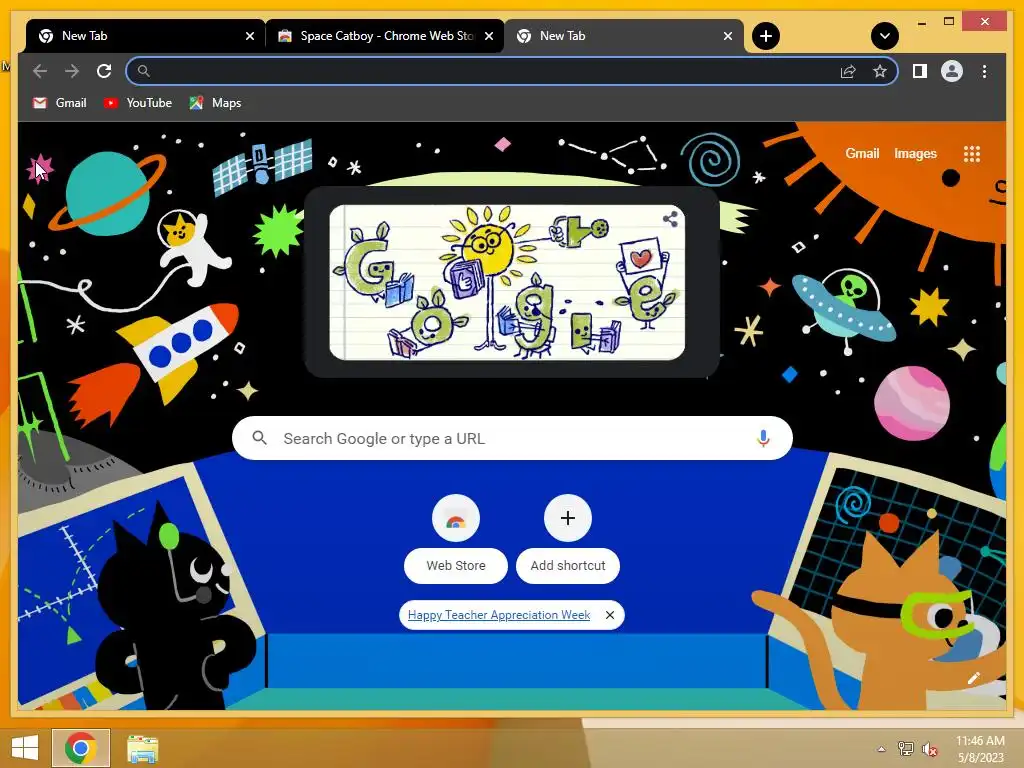Expand the tab search dropdown arrow
Image resolution: width=1024 pixels, height=768 pixels.
coord(885,36)
